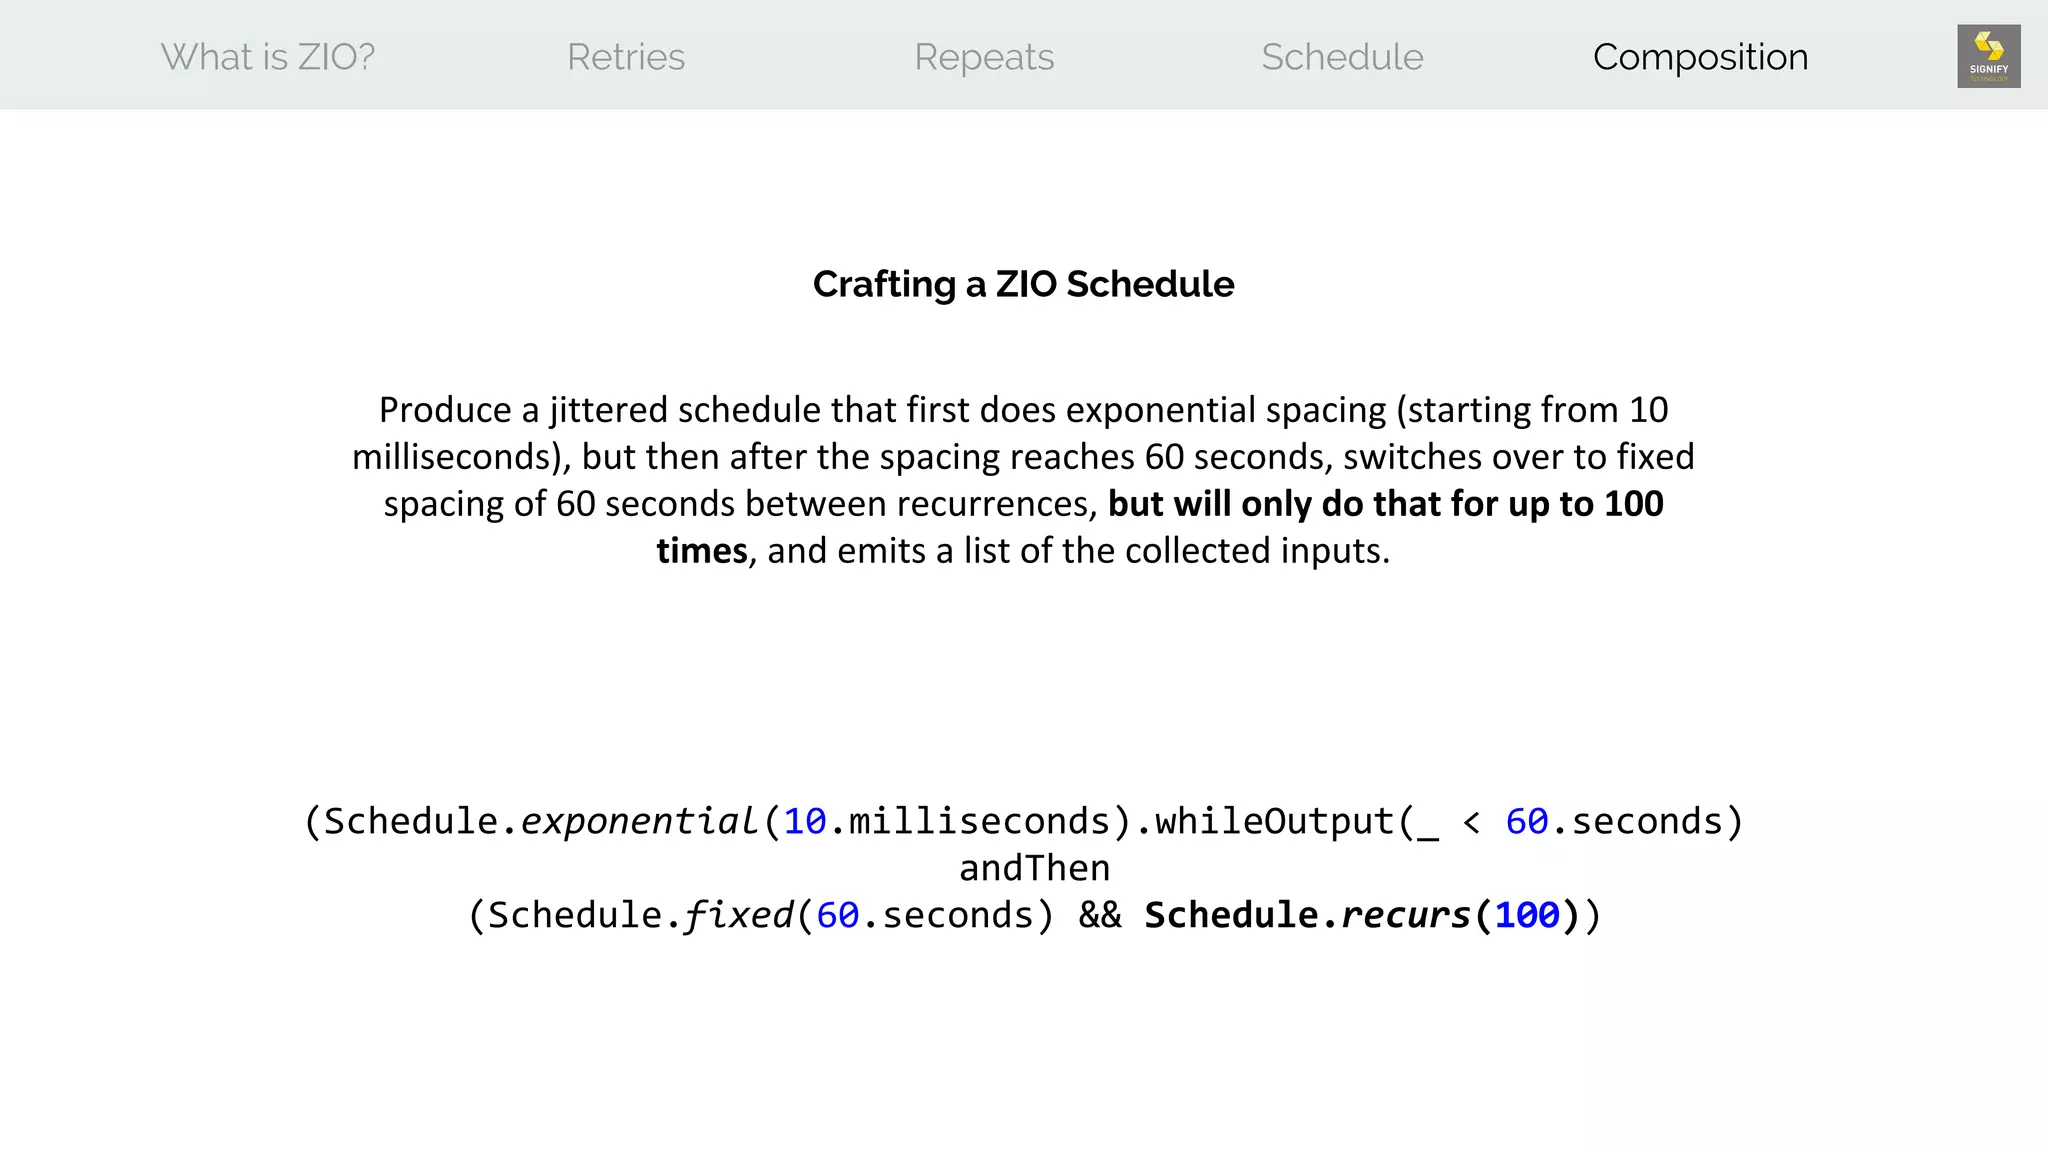Click the 'Crafting a ZIO Schedule' heading
The width and height of the screenshot is (2048, 1152).
(1023, 284)
